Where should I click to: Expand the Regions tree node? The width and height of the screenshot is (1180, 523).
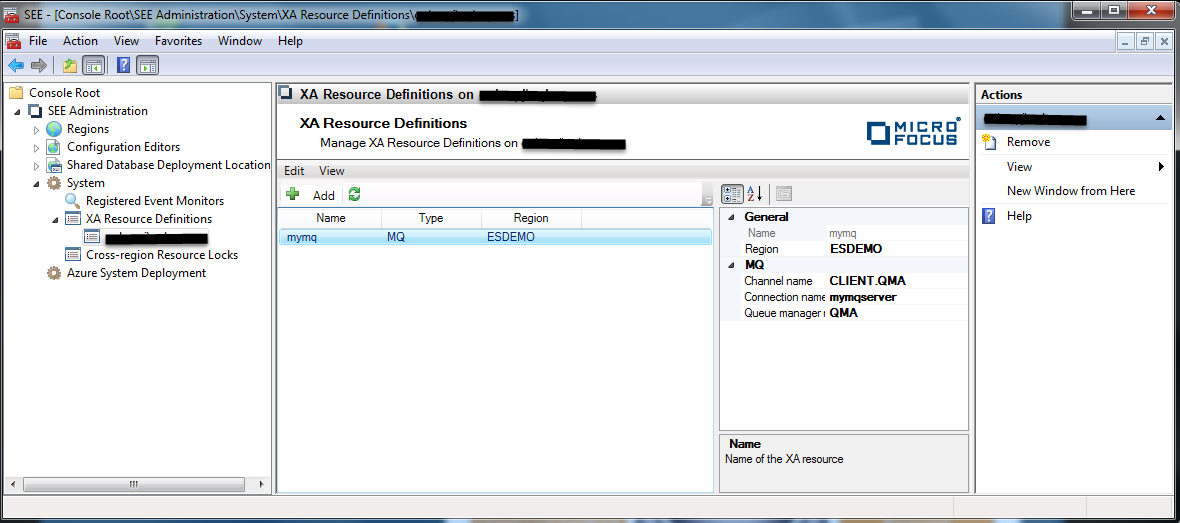coord(36,129)
